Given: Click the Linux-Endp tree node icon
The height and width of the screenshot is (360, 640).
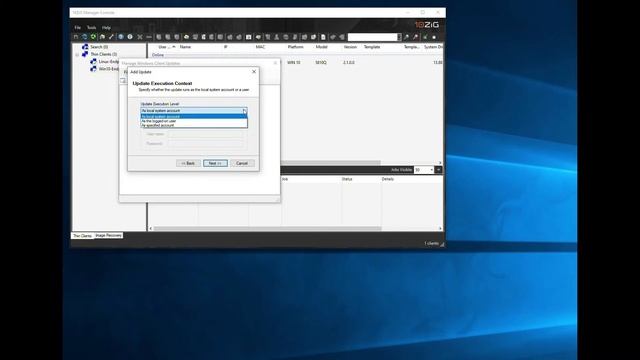Looking at the screenshot, I should click(x=93, y=62).
